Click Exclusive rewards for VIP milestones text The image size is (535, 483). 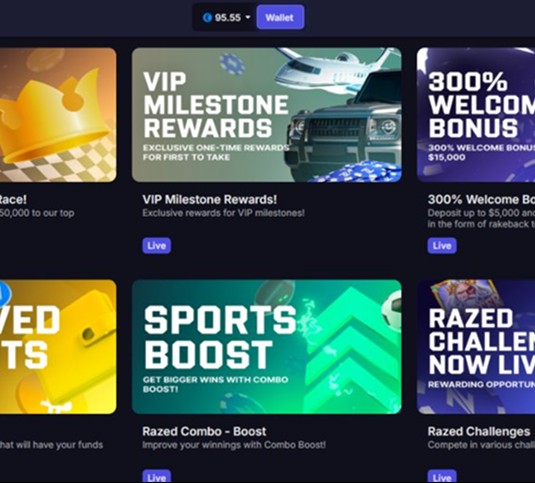click(x=223, y=213)
